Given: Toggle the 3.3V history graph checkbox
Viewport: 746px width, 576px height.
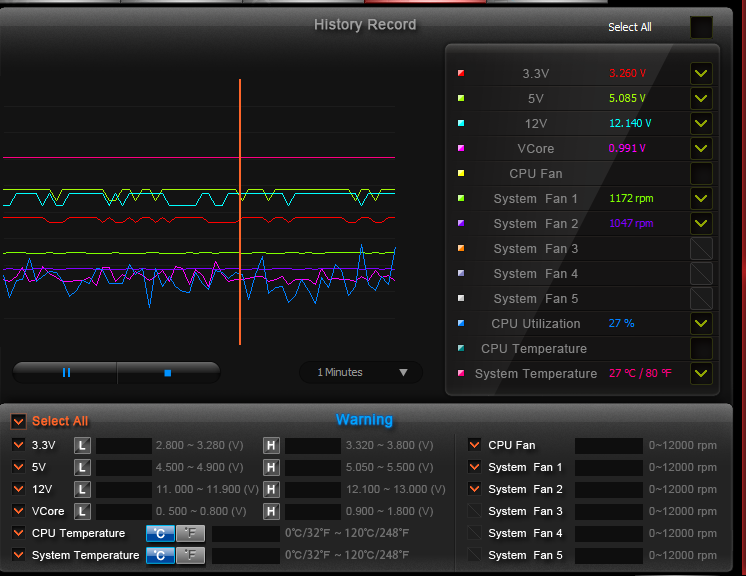Looking at the screenshot, I should (x=701, y=73).
